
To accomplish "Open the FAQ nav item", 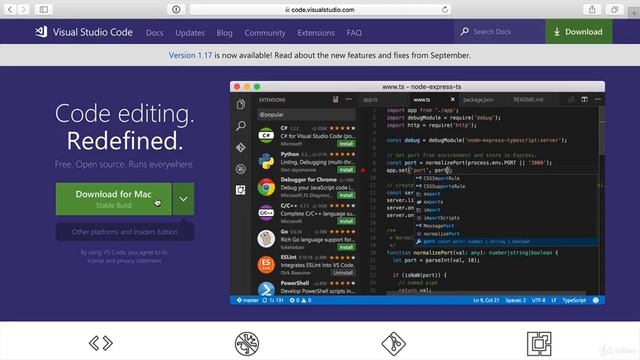I will [x=354, y=33].
